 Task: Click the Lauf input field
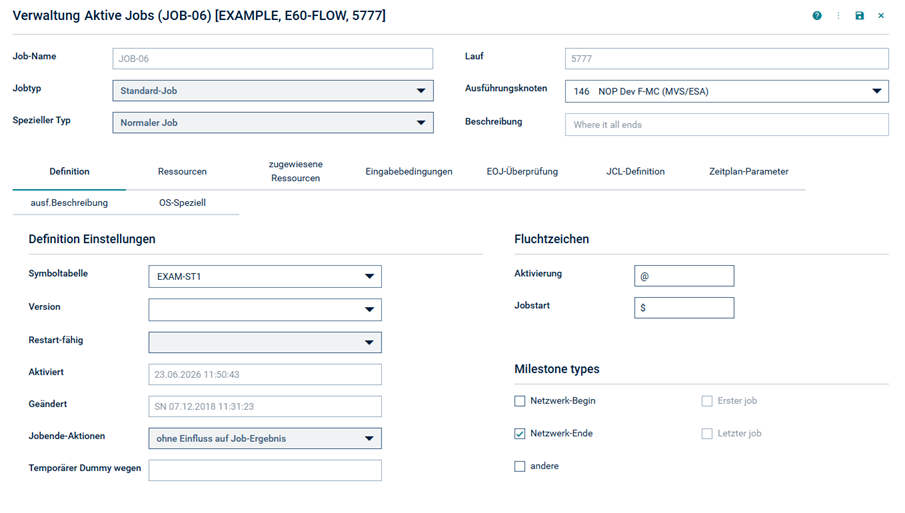pyautogui.click(x=727, y=58)
